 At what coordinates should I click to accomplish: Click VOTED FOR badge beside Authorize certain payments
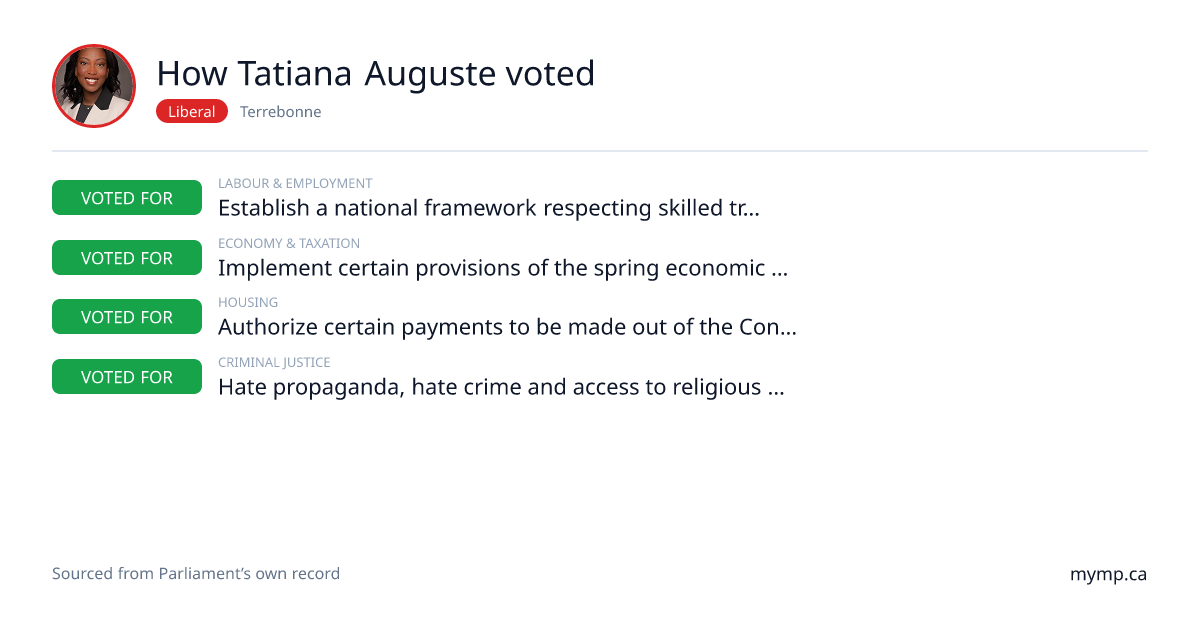coord(127,317)
